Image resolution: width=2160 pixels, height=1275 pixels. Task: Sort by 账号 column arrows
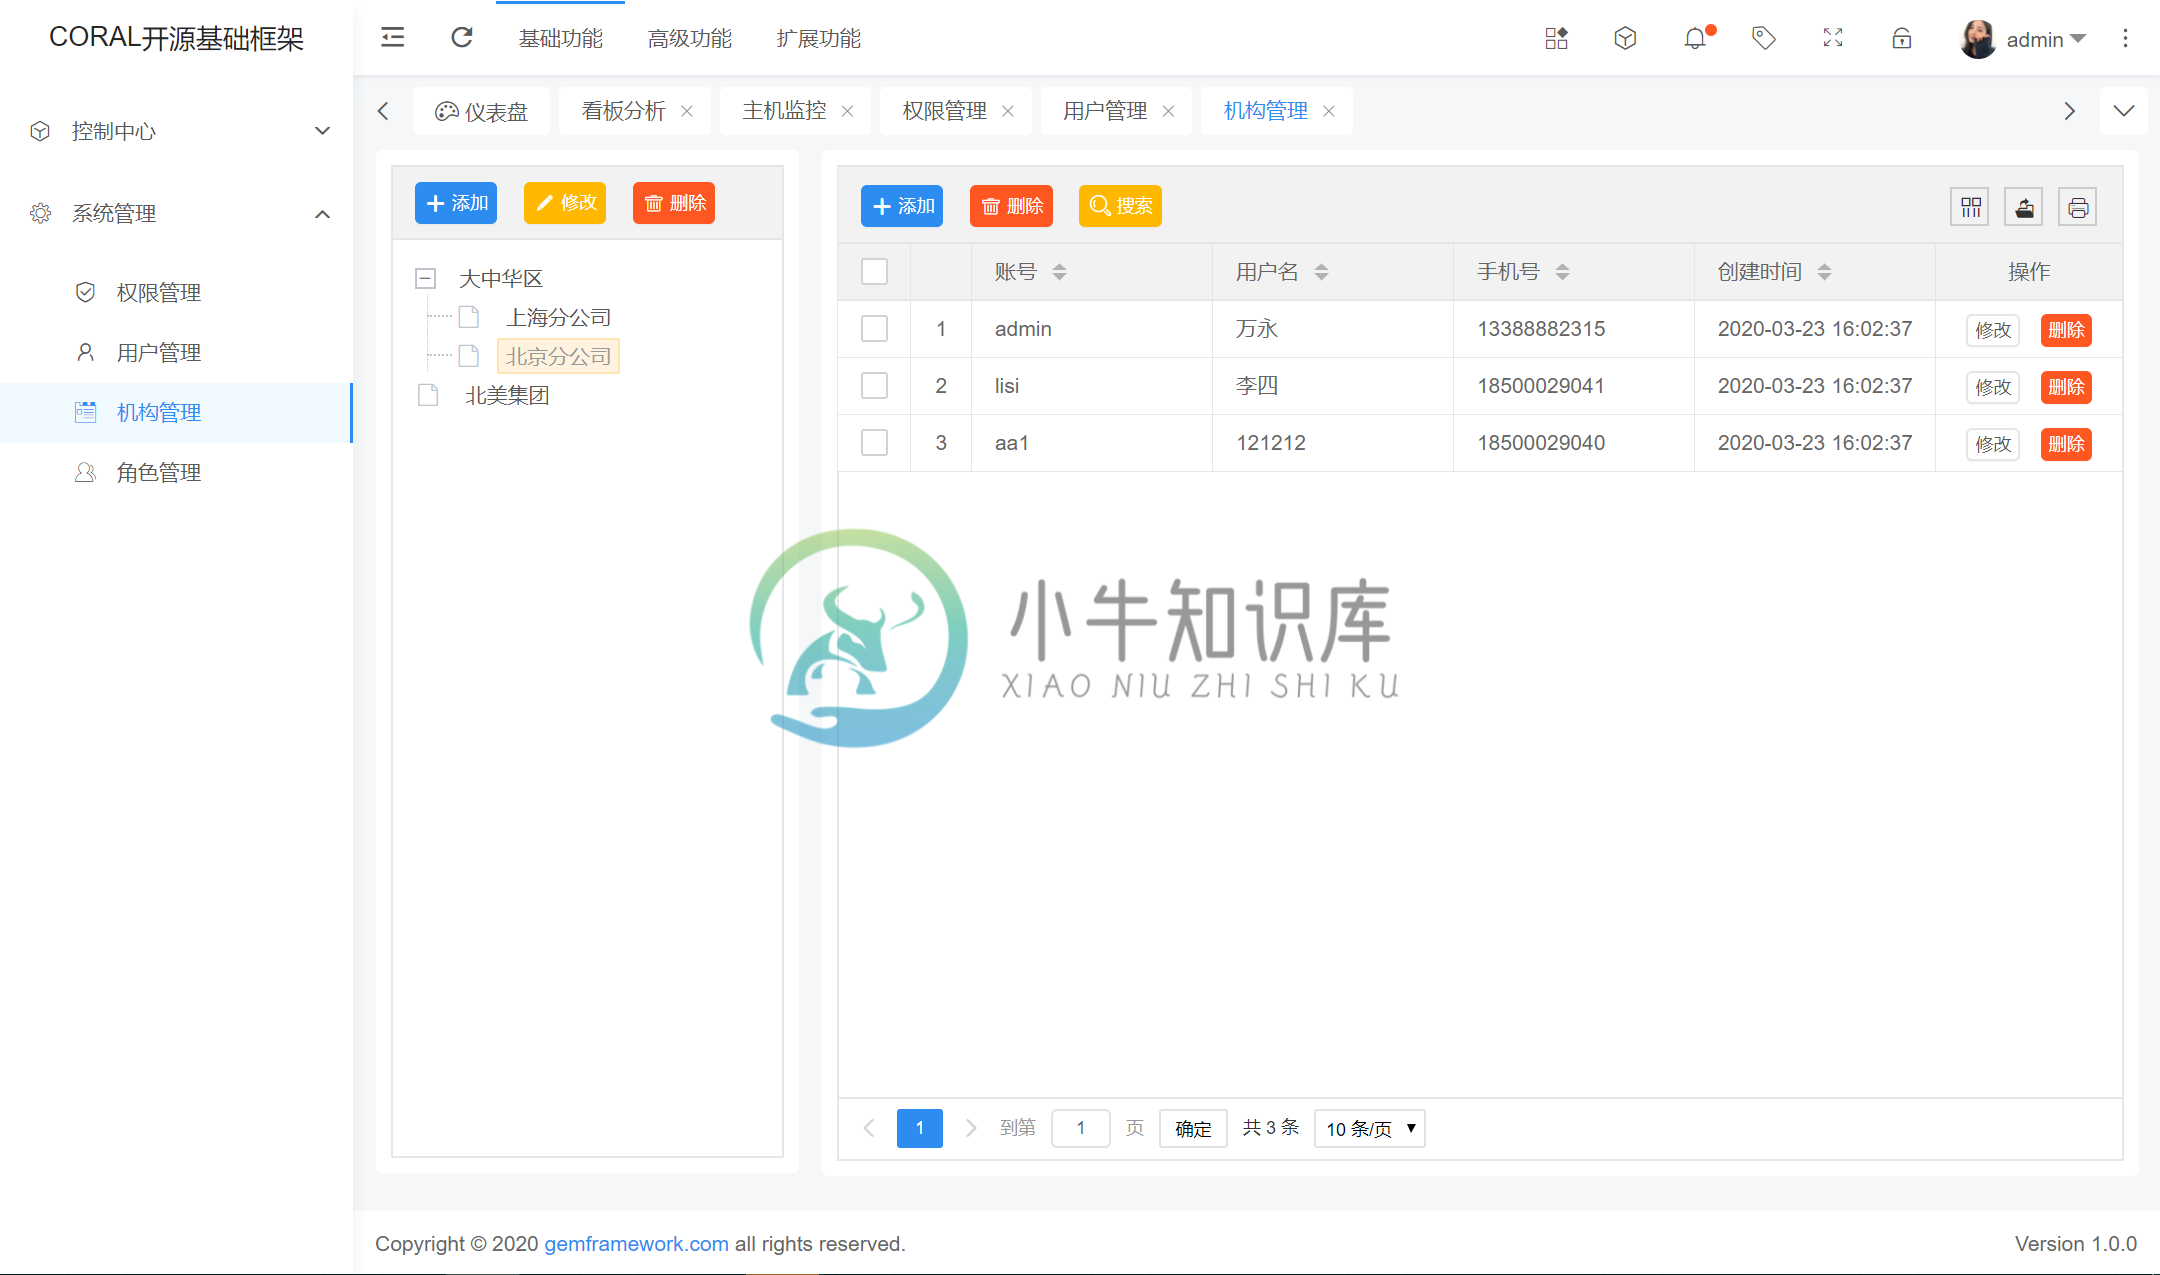coord(1060,272)
